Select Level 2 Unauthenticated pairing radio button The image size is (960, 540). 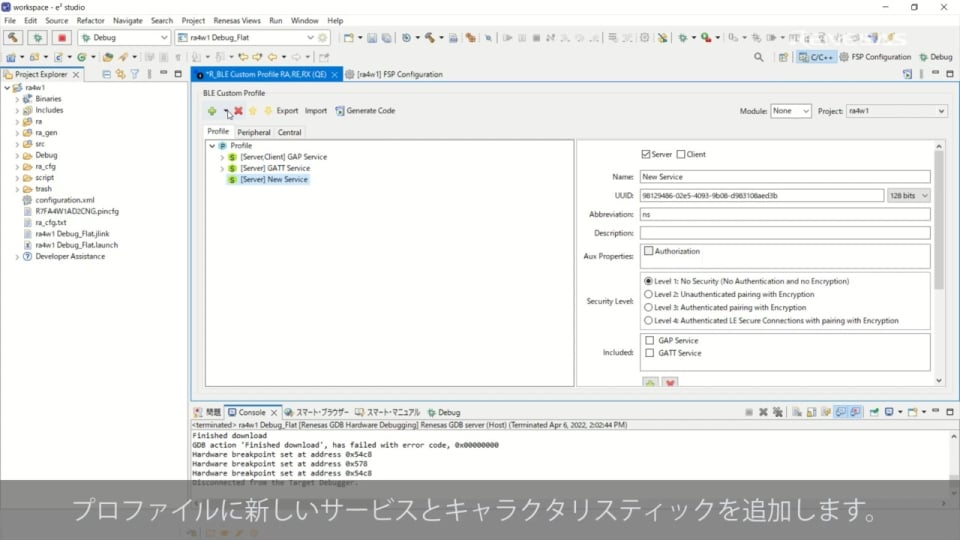click(648, 294)
